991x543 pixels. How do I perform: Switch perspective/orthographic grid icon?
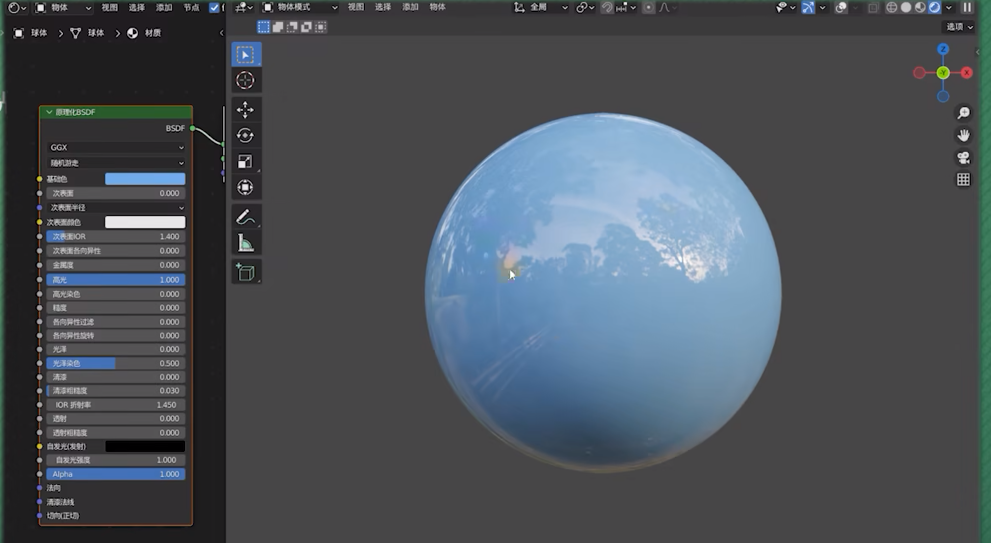click(x=963, y=180)
